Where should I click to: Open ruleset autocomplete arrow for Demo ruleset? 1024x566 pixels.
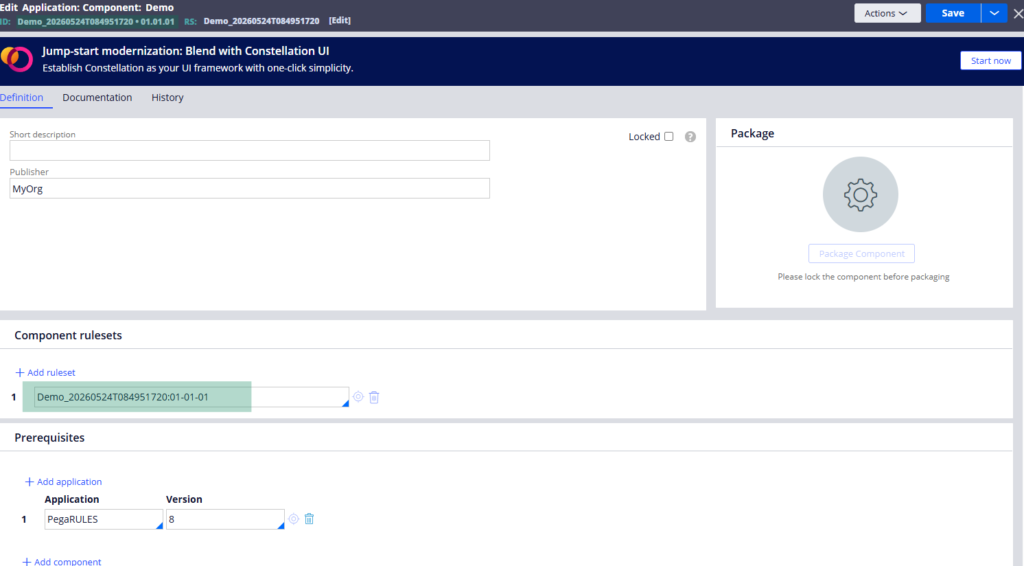click(x=345, y=403)
